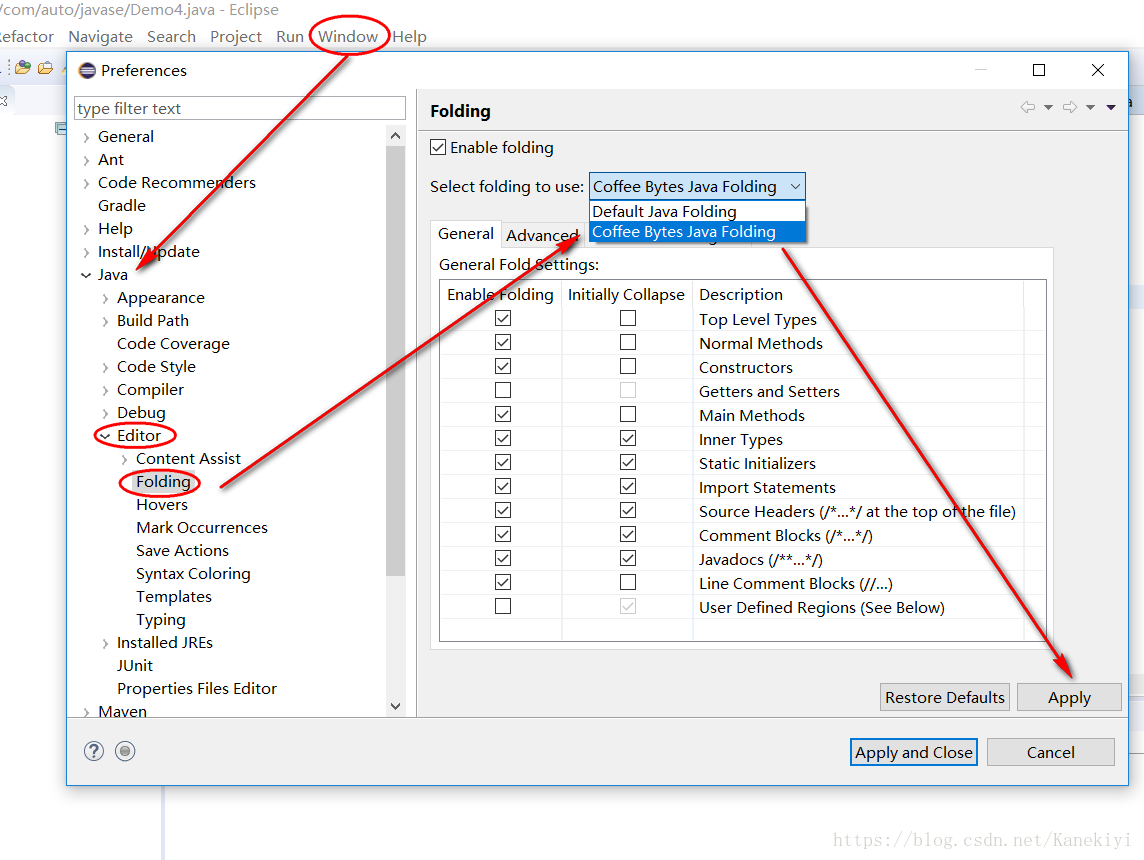Enable folding for Getters and Setters
1144x860 pixels.
pos(502,390)
